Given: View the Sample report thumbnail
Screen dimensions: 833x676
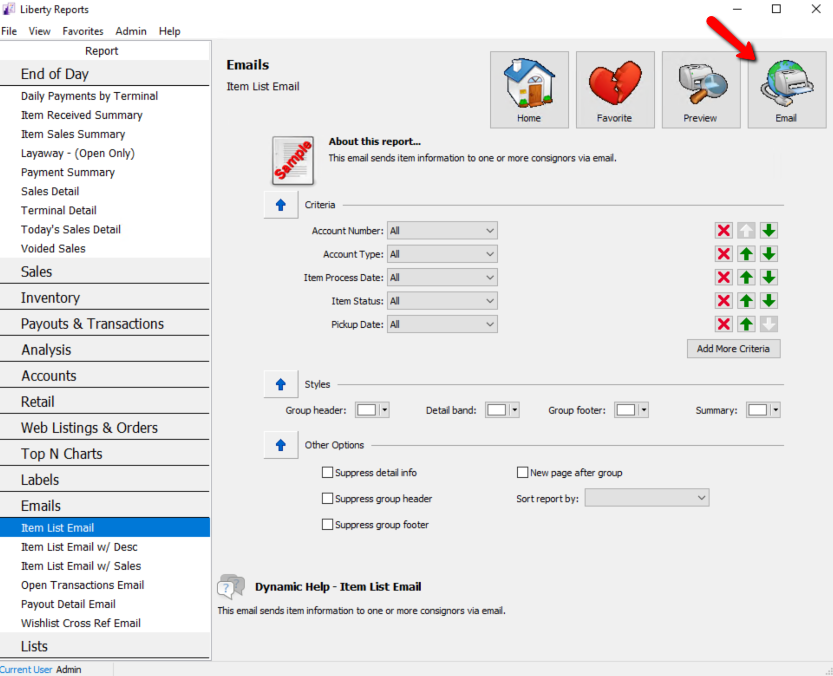Looking at the screenshot, I should pos(293,160).
